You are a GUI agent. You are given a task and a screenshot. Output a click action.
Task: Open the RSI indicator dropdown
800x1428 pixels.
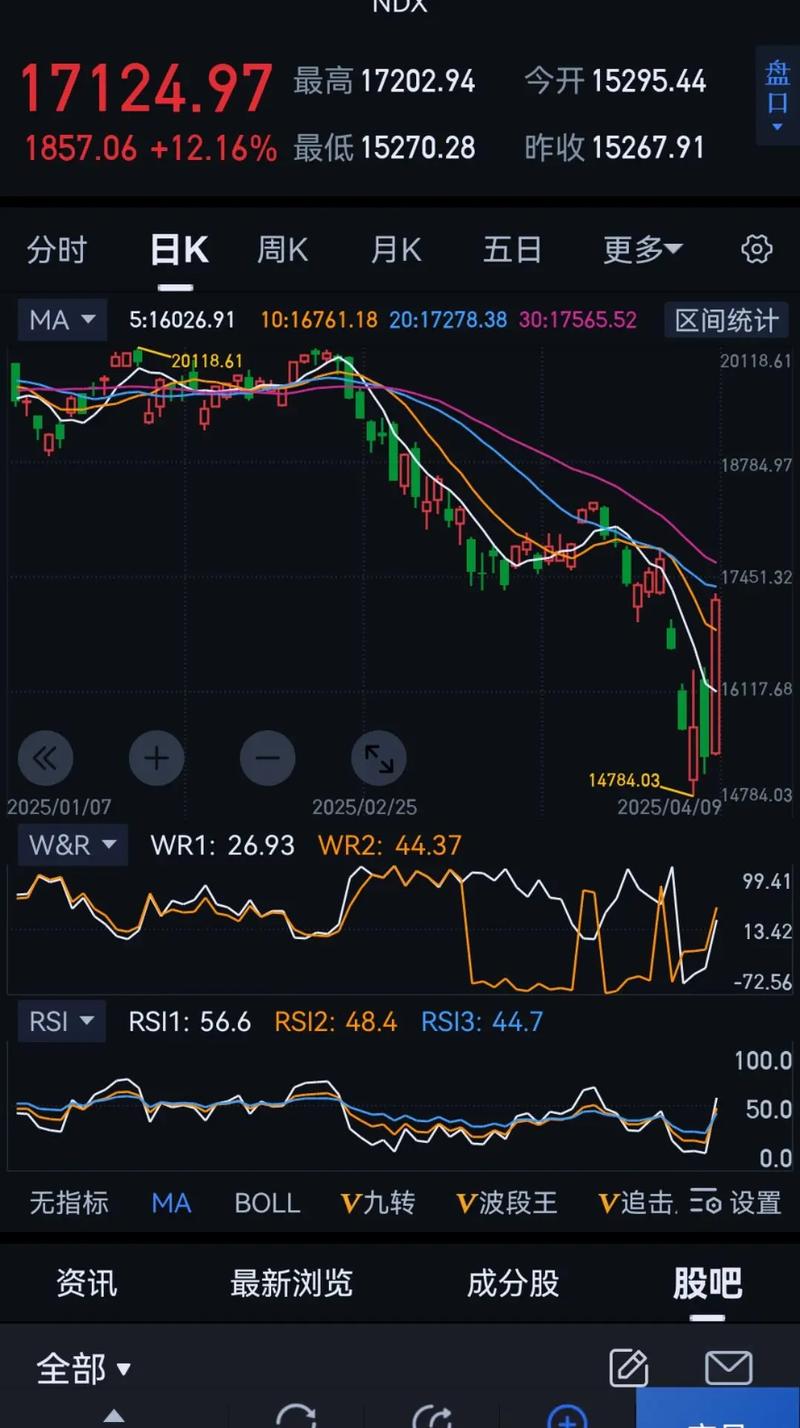tap(61, 1022)
